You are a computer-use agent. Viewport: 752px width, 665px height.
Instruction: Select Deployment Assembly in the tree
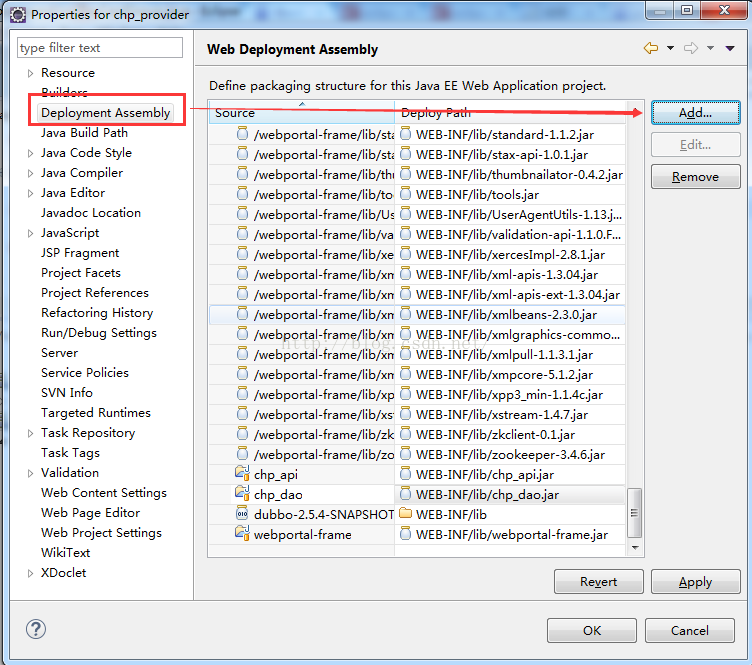[x=106, y=113]
